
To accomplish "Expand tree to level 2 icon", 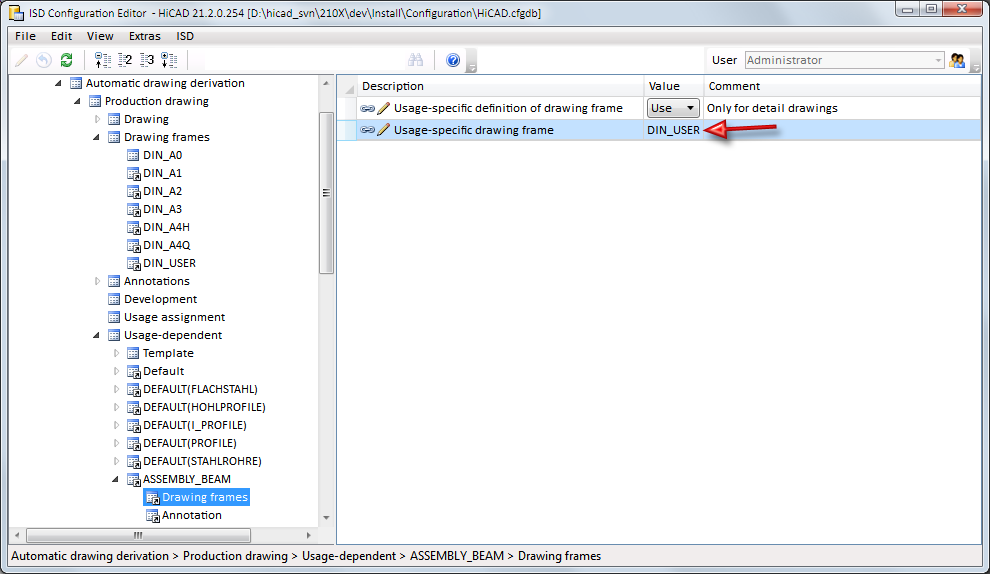I will coord(125,60).
